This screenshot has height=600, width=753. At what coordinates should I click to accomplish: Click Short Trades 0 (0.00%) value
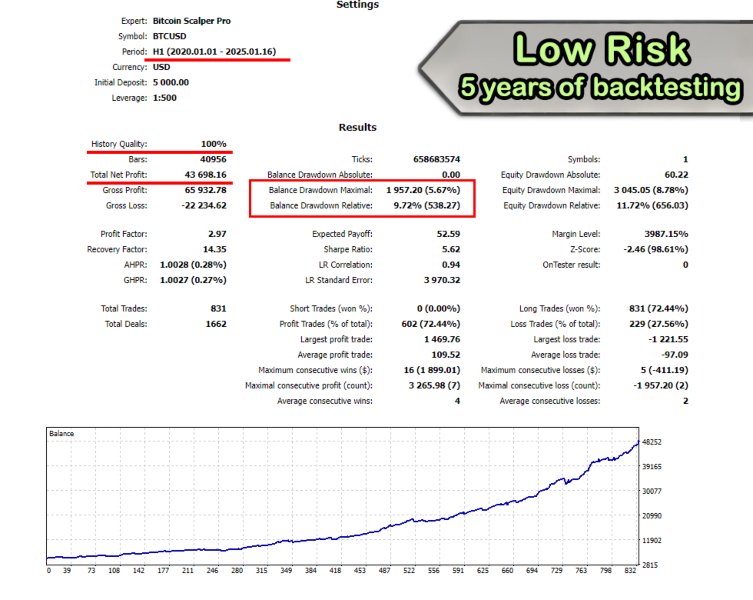[x=438, y=308]
